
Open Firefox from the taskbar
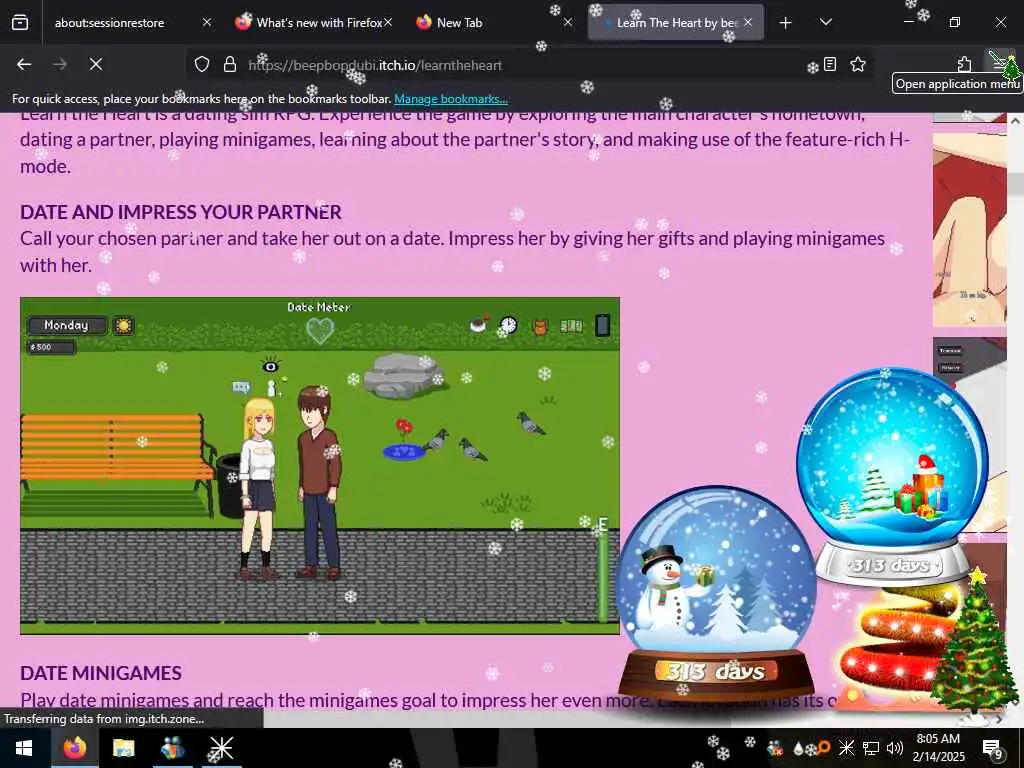74,748
